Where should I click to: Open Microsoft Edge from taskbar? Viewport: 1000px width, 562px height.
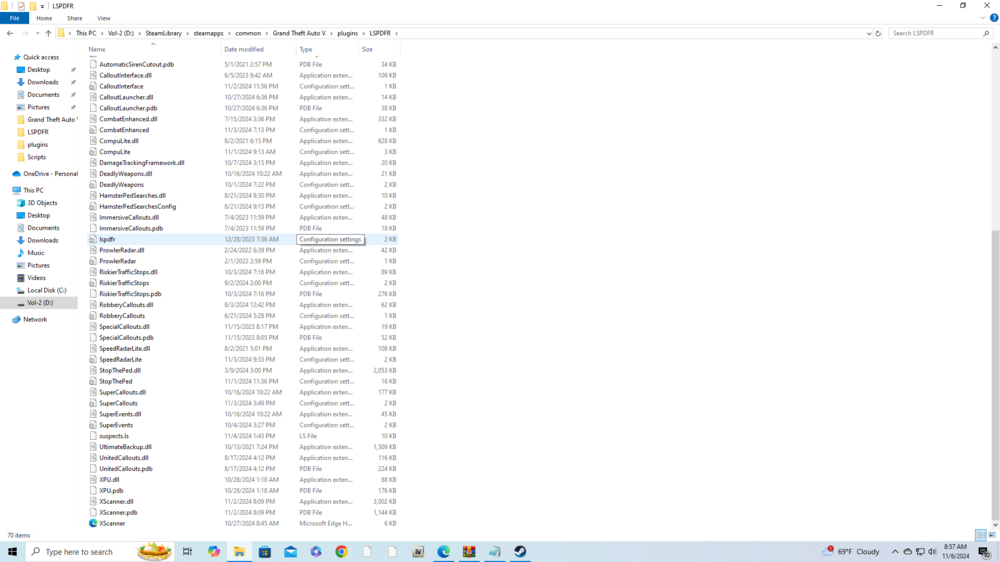click(x=443, y=552)
